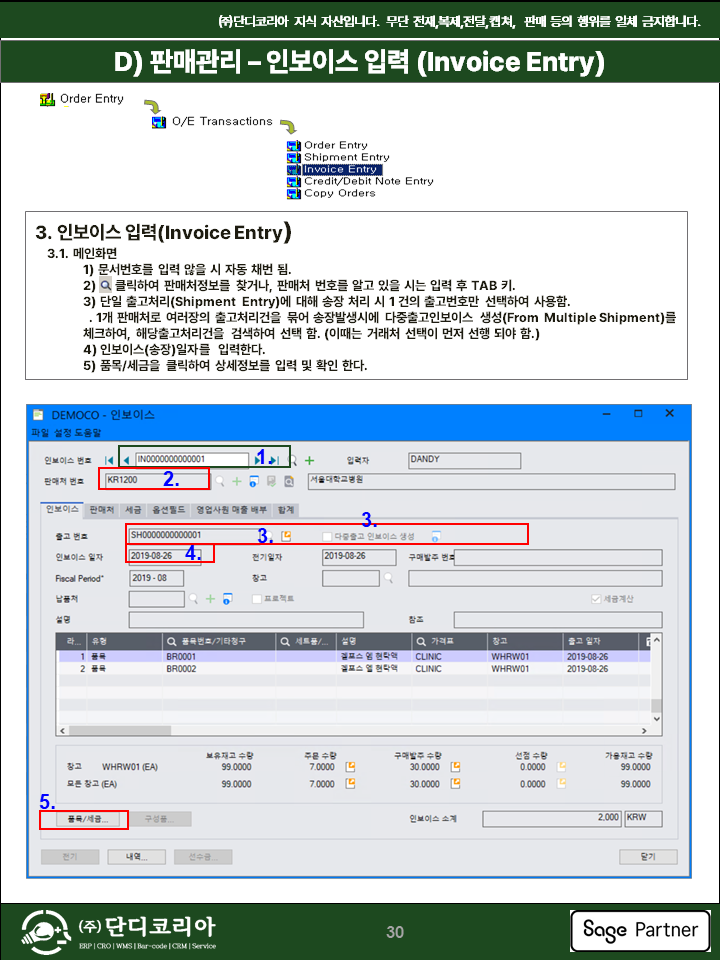Image resolution: width=720 pixels, height=960 pixels.
Task: Open Order Entry module icon in top tree
Action: coord(47,99)
